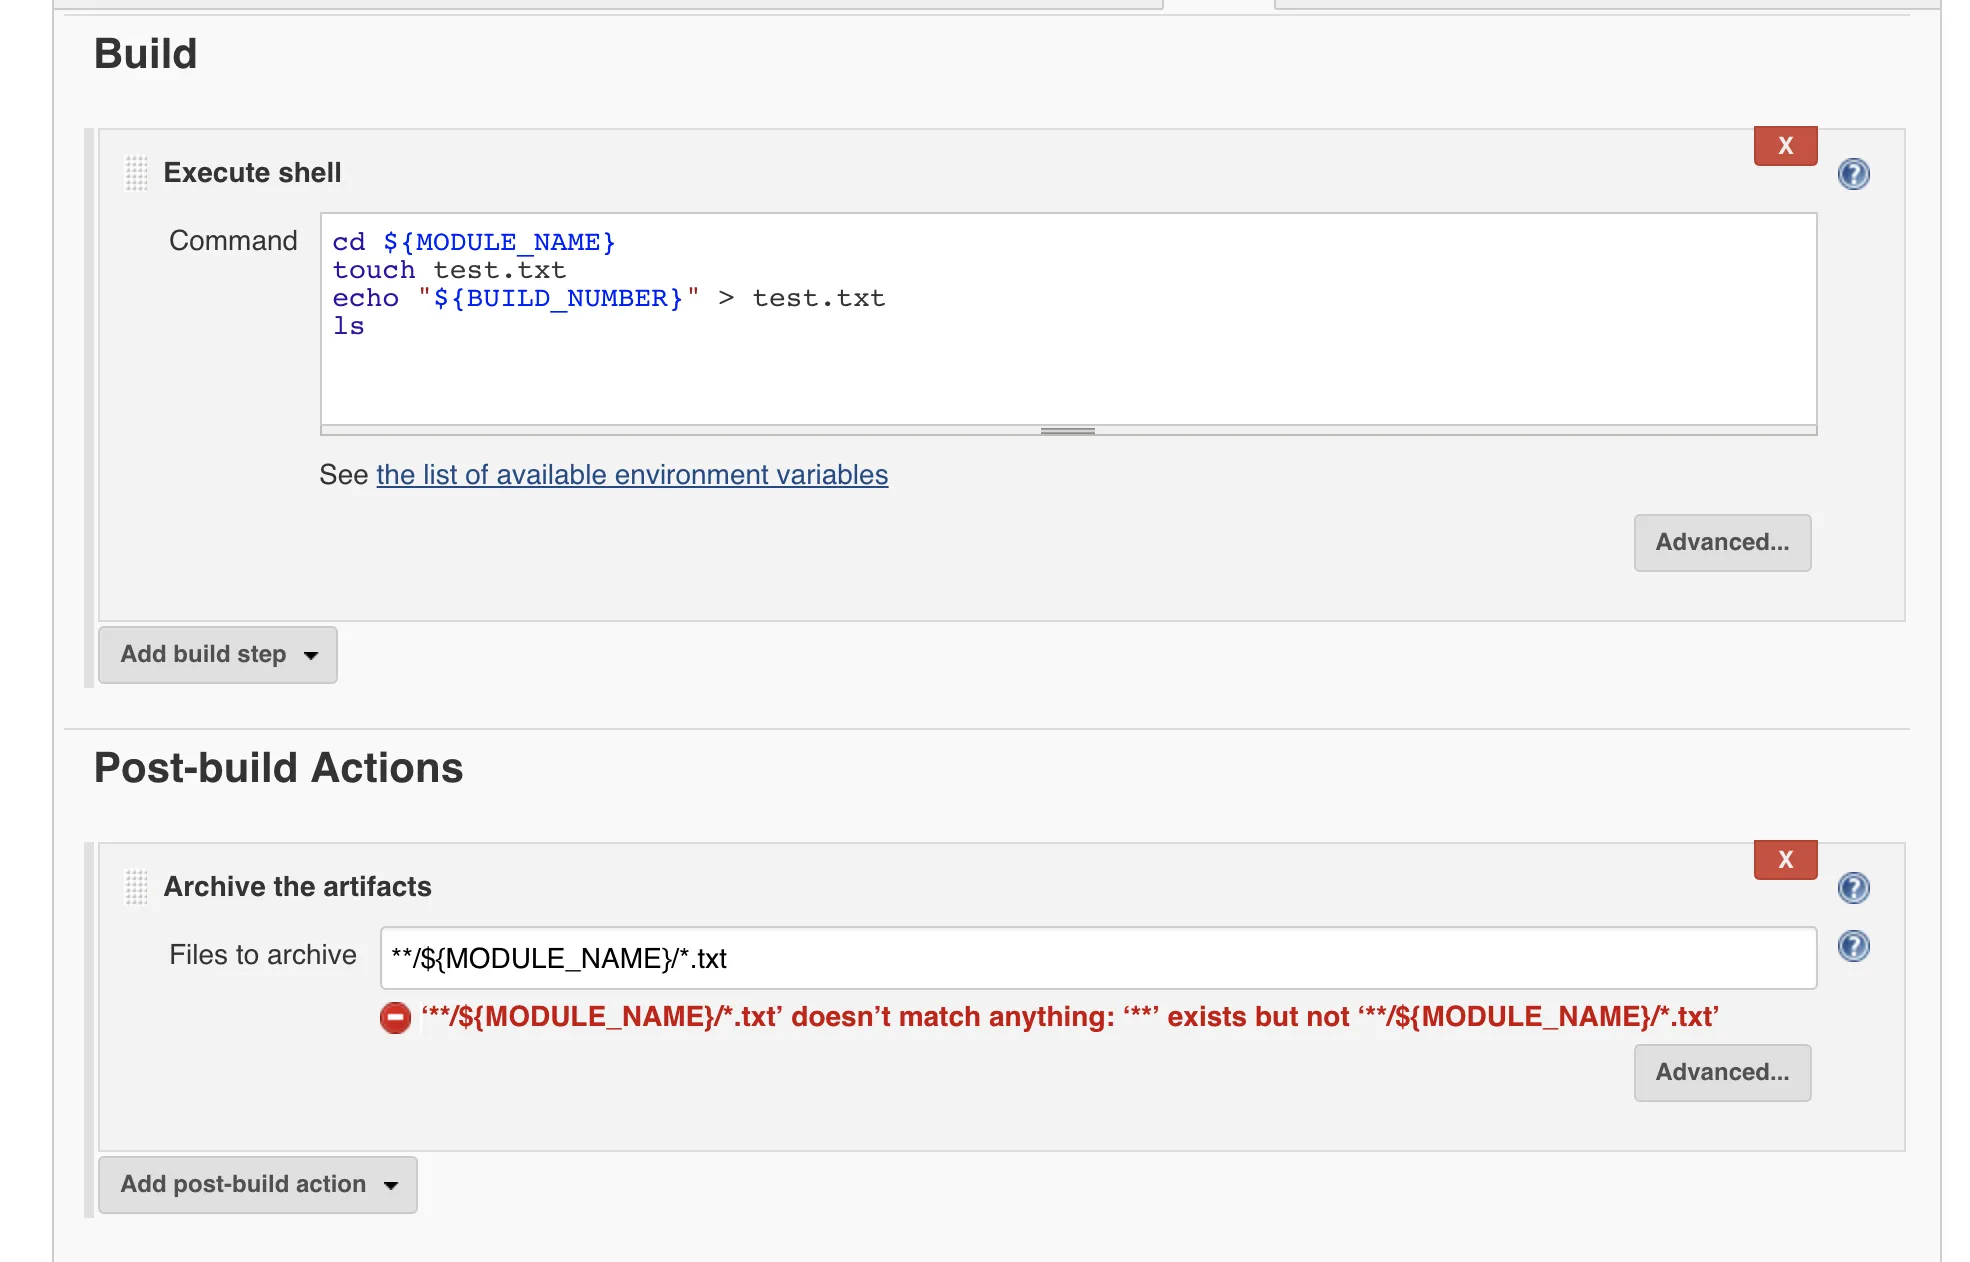Click the Command textarea resize handle
The image size is (1970, 1262).
click(x=1067, y=431)
